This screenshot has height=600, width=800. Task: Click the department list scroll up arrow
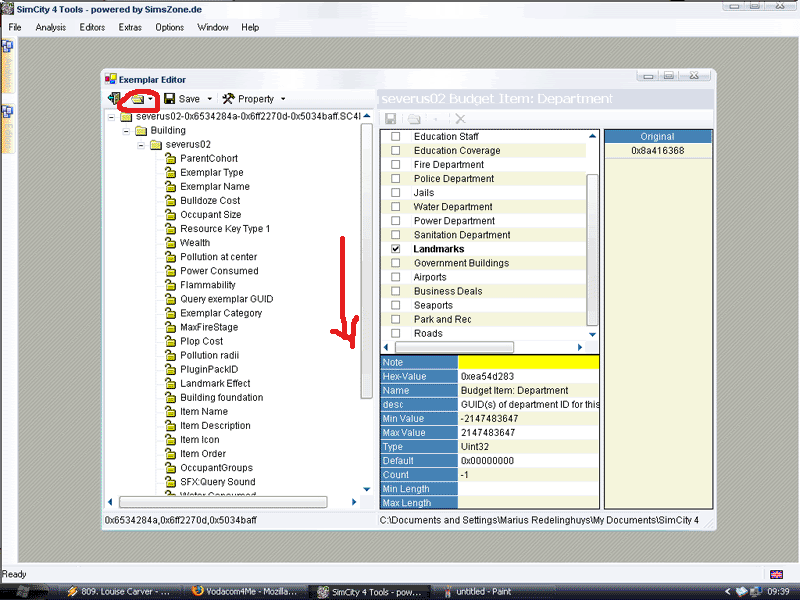point(592,136)
